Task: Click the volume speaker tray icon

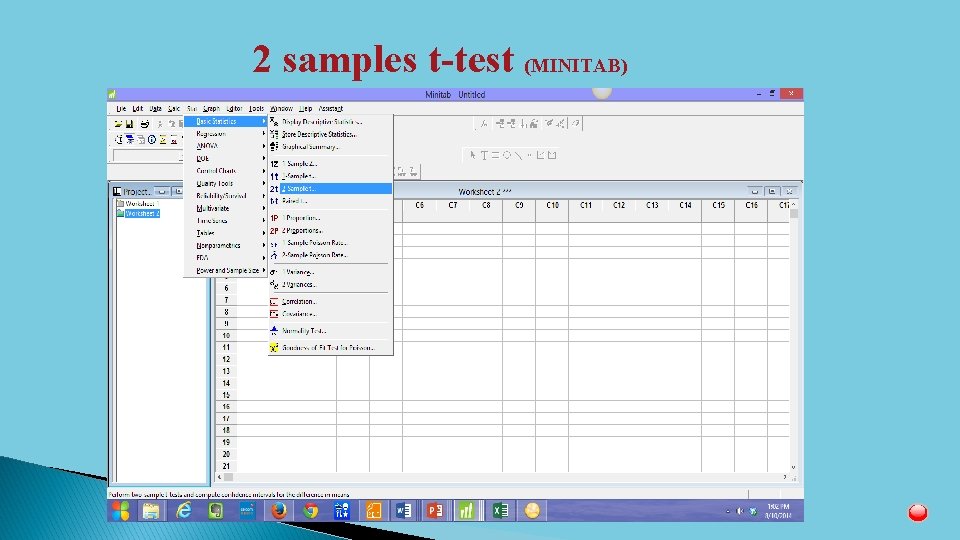Action: tap(740, 511)
